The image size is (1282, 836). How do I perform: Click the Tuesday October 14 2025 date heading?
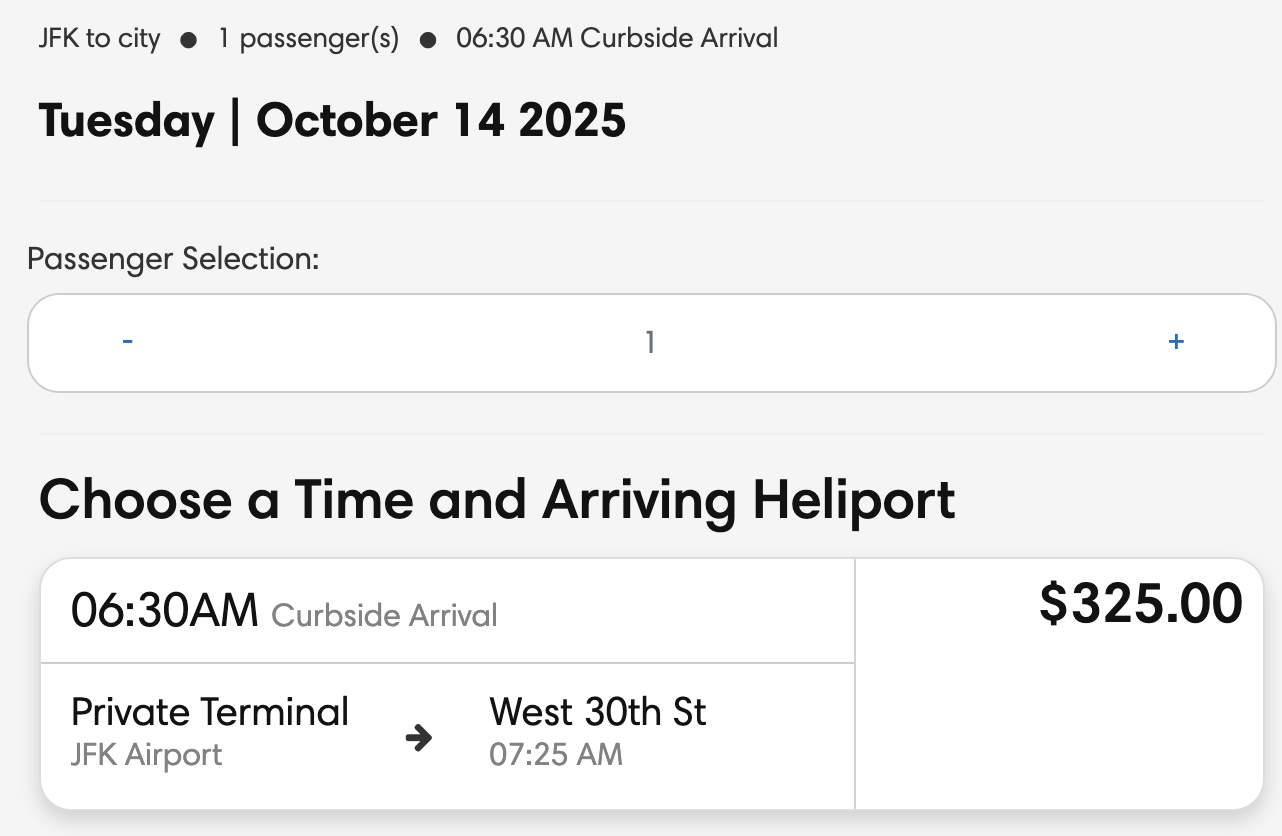point(332,121)
